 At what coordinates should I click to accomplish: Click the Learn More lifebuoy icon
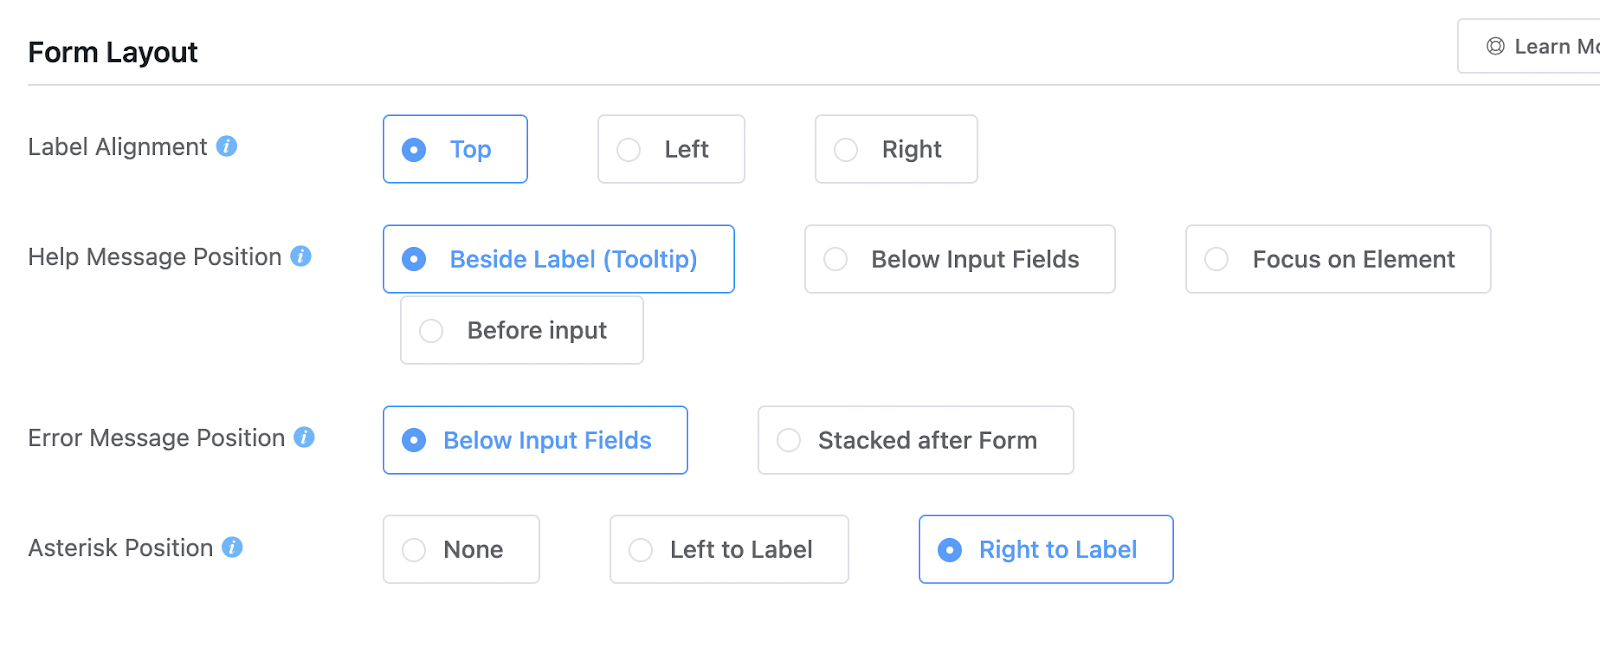1495,46
